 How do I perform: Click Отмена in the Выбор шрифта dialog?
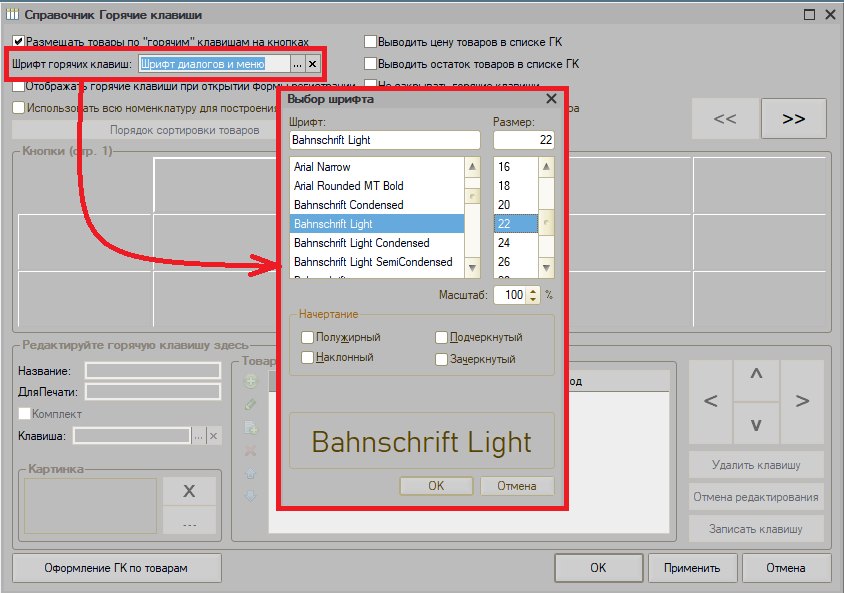point(517,486)
